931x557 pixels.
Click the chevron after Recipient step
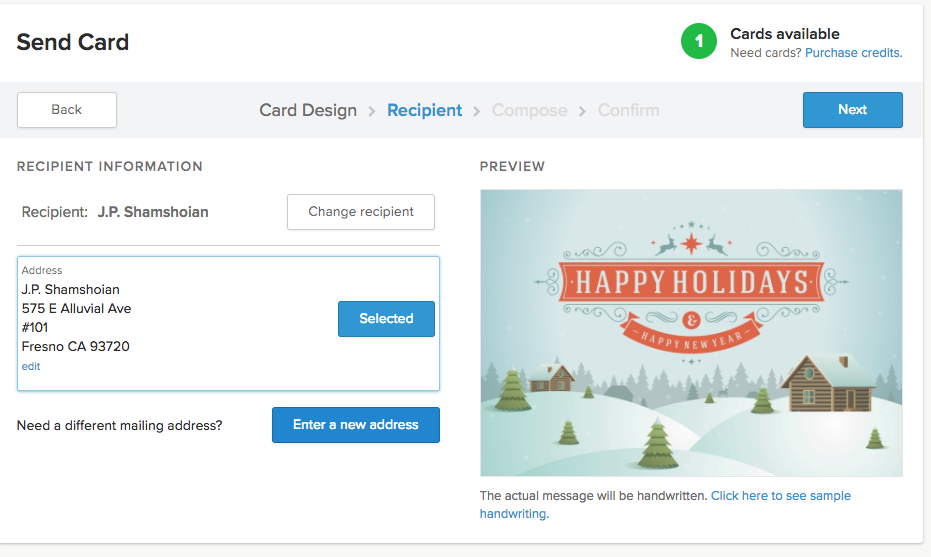click(x=476, y=111)
